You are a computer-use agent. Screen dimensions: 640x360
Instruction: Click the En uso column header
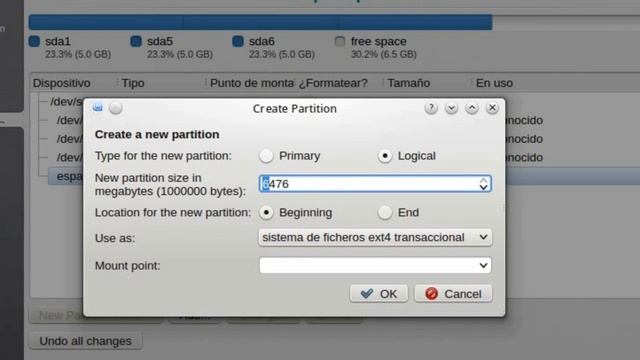tap(494, 83)
